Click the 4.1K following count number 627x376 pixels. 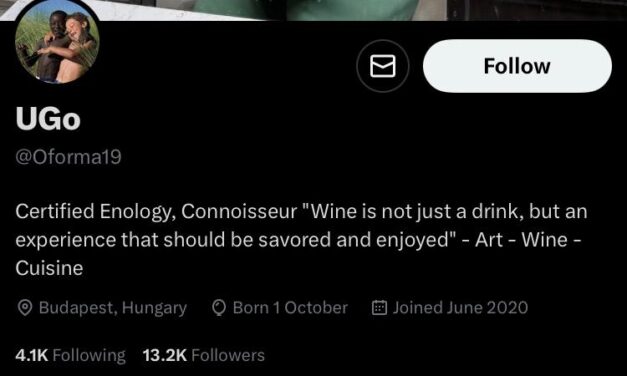[32, 355]
